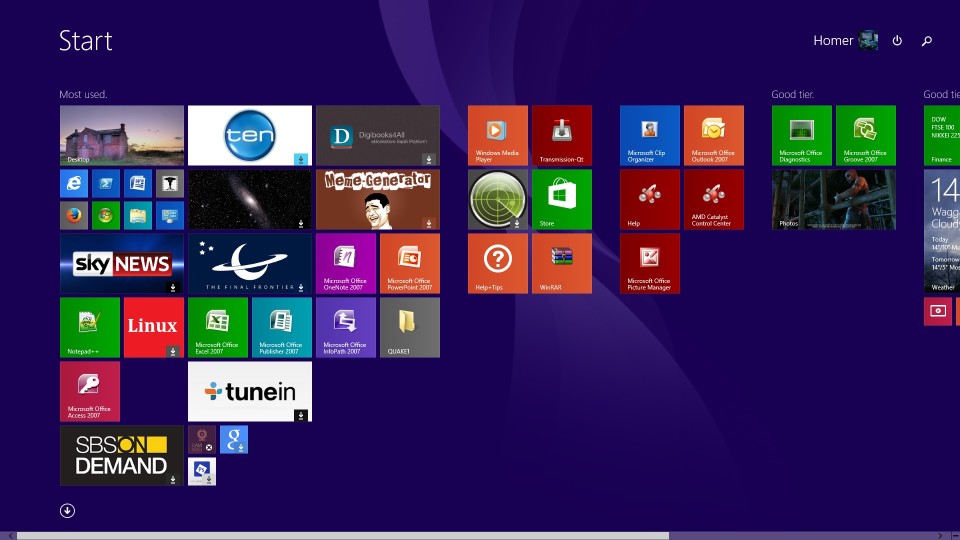The height and width of the screenshot is (540, 960).
Task: Launch the Ten network tile
Action: (x=250, y=135)
